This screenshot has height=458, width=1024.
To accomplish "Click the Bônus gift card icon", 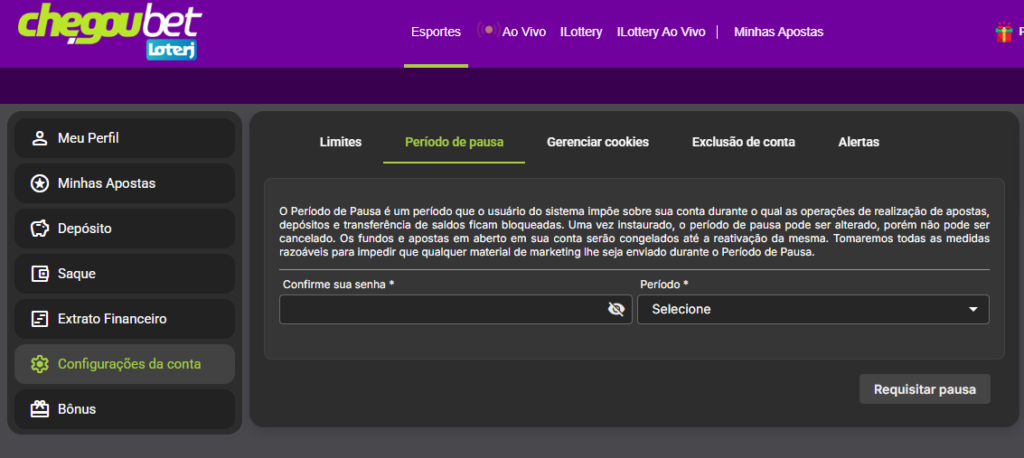I will [x=40, y=409].
